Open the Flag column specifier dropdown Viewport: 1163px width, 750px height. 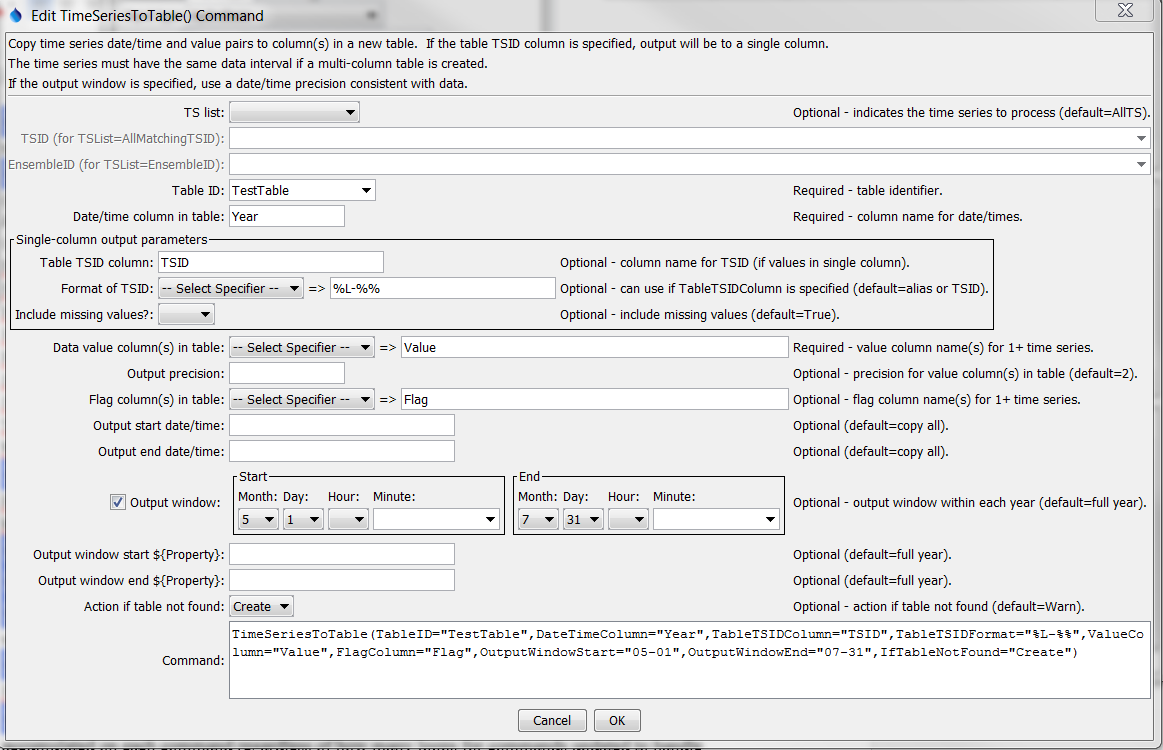pos(302,399)
